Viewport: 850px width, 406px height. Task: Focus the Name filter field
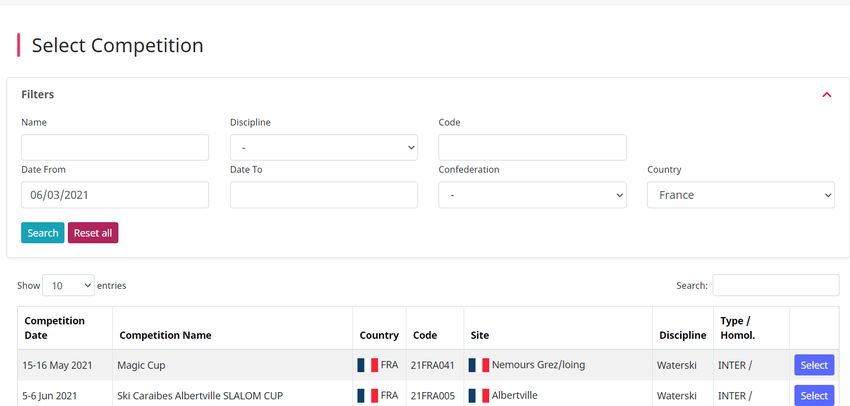(x=115, y=147)
